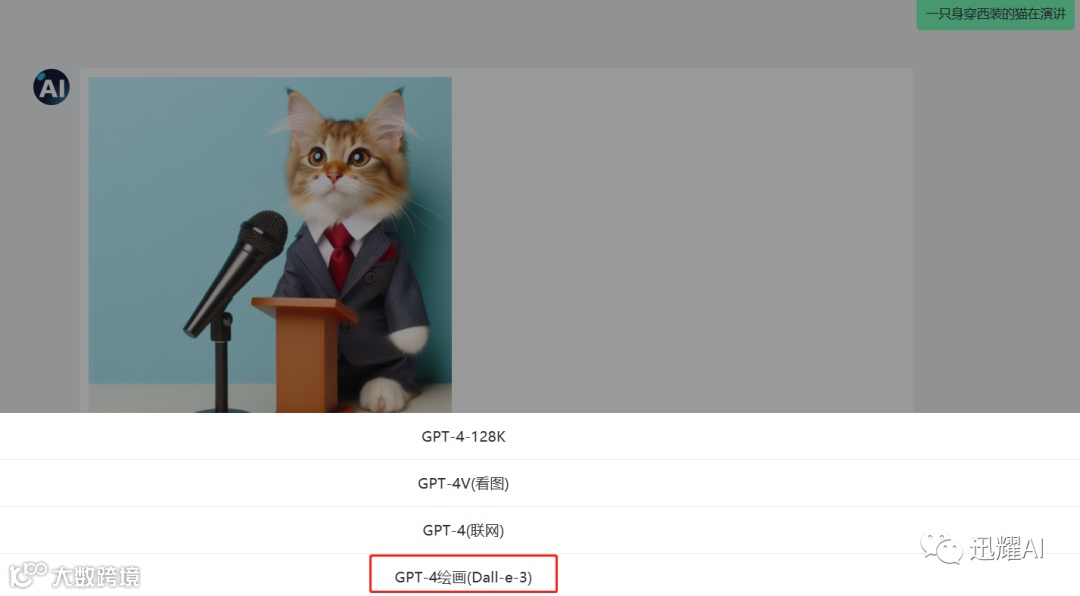Select GPT-4绘画(Dall-e-3) highlighted in red
The height and width of the screenshot is (596, 1080).
pyautogui.click(x=464, y=576)
